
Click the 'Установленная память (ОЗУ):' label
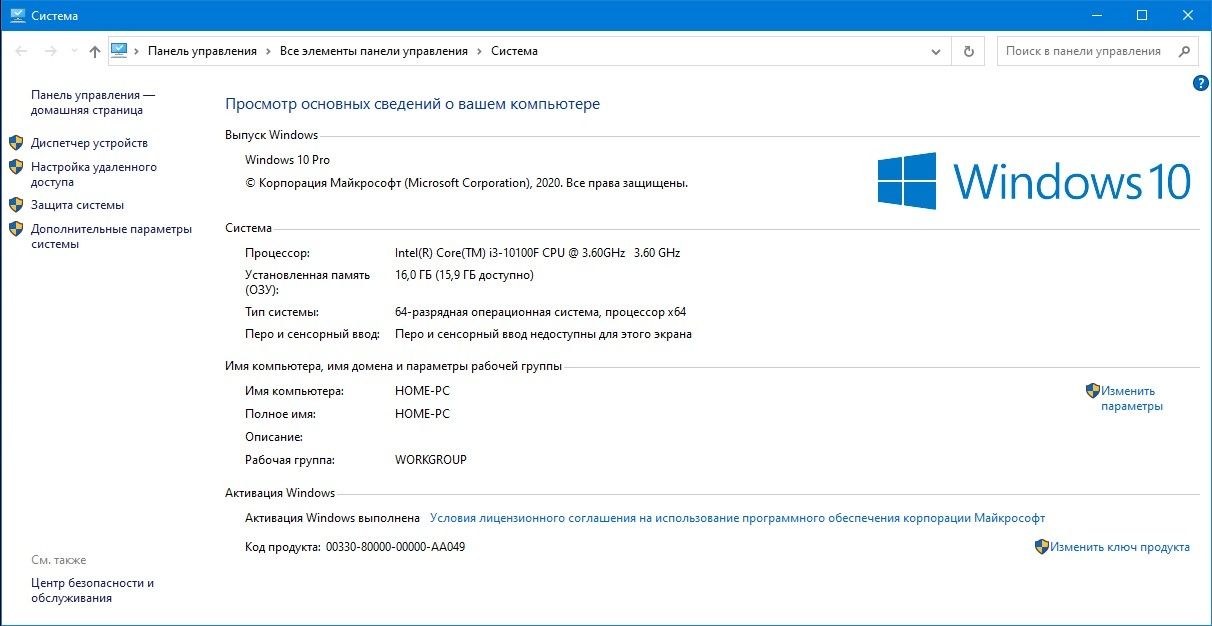[307, 282]
